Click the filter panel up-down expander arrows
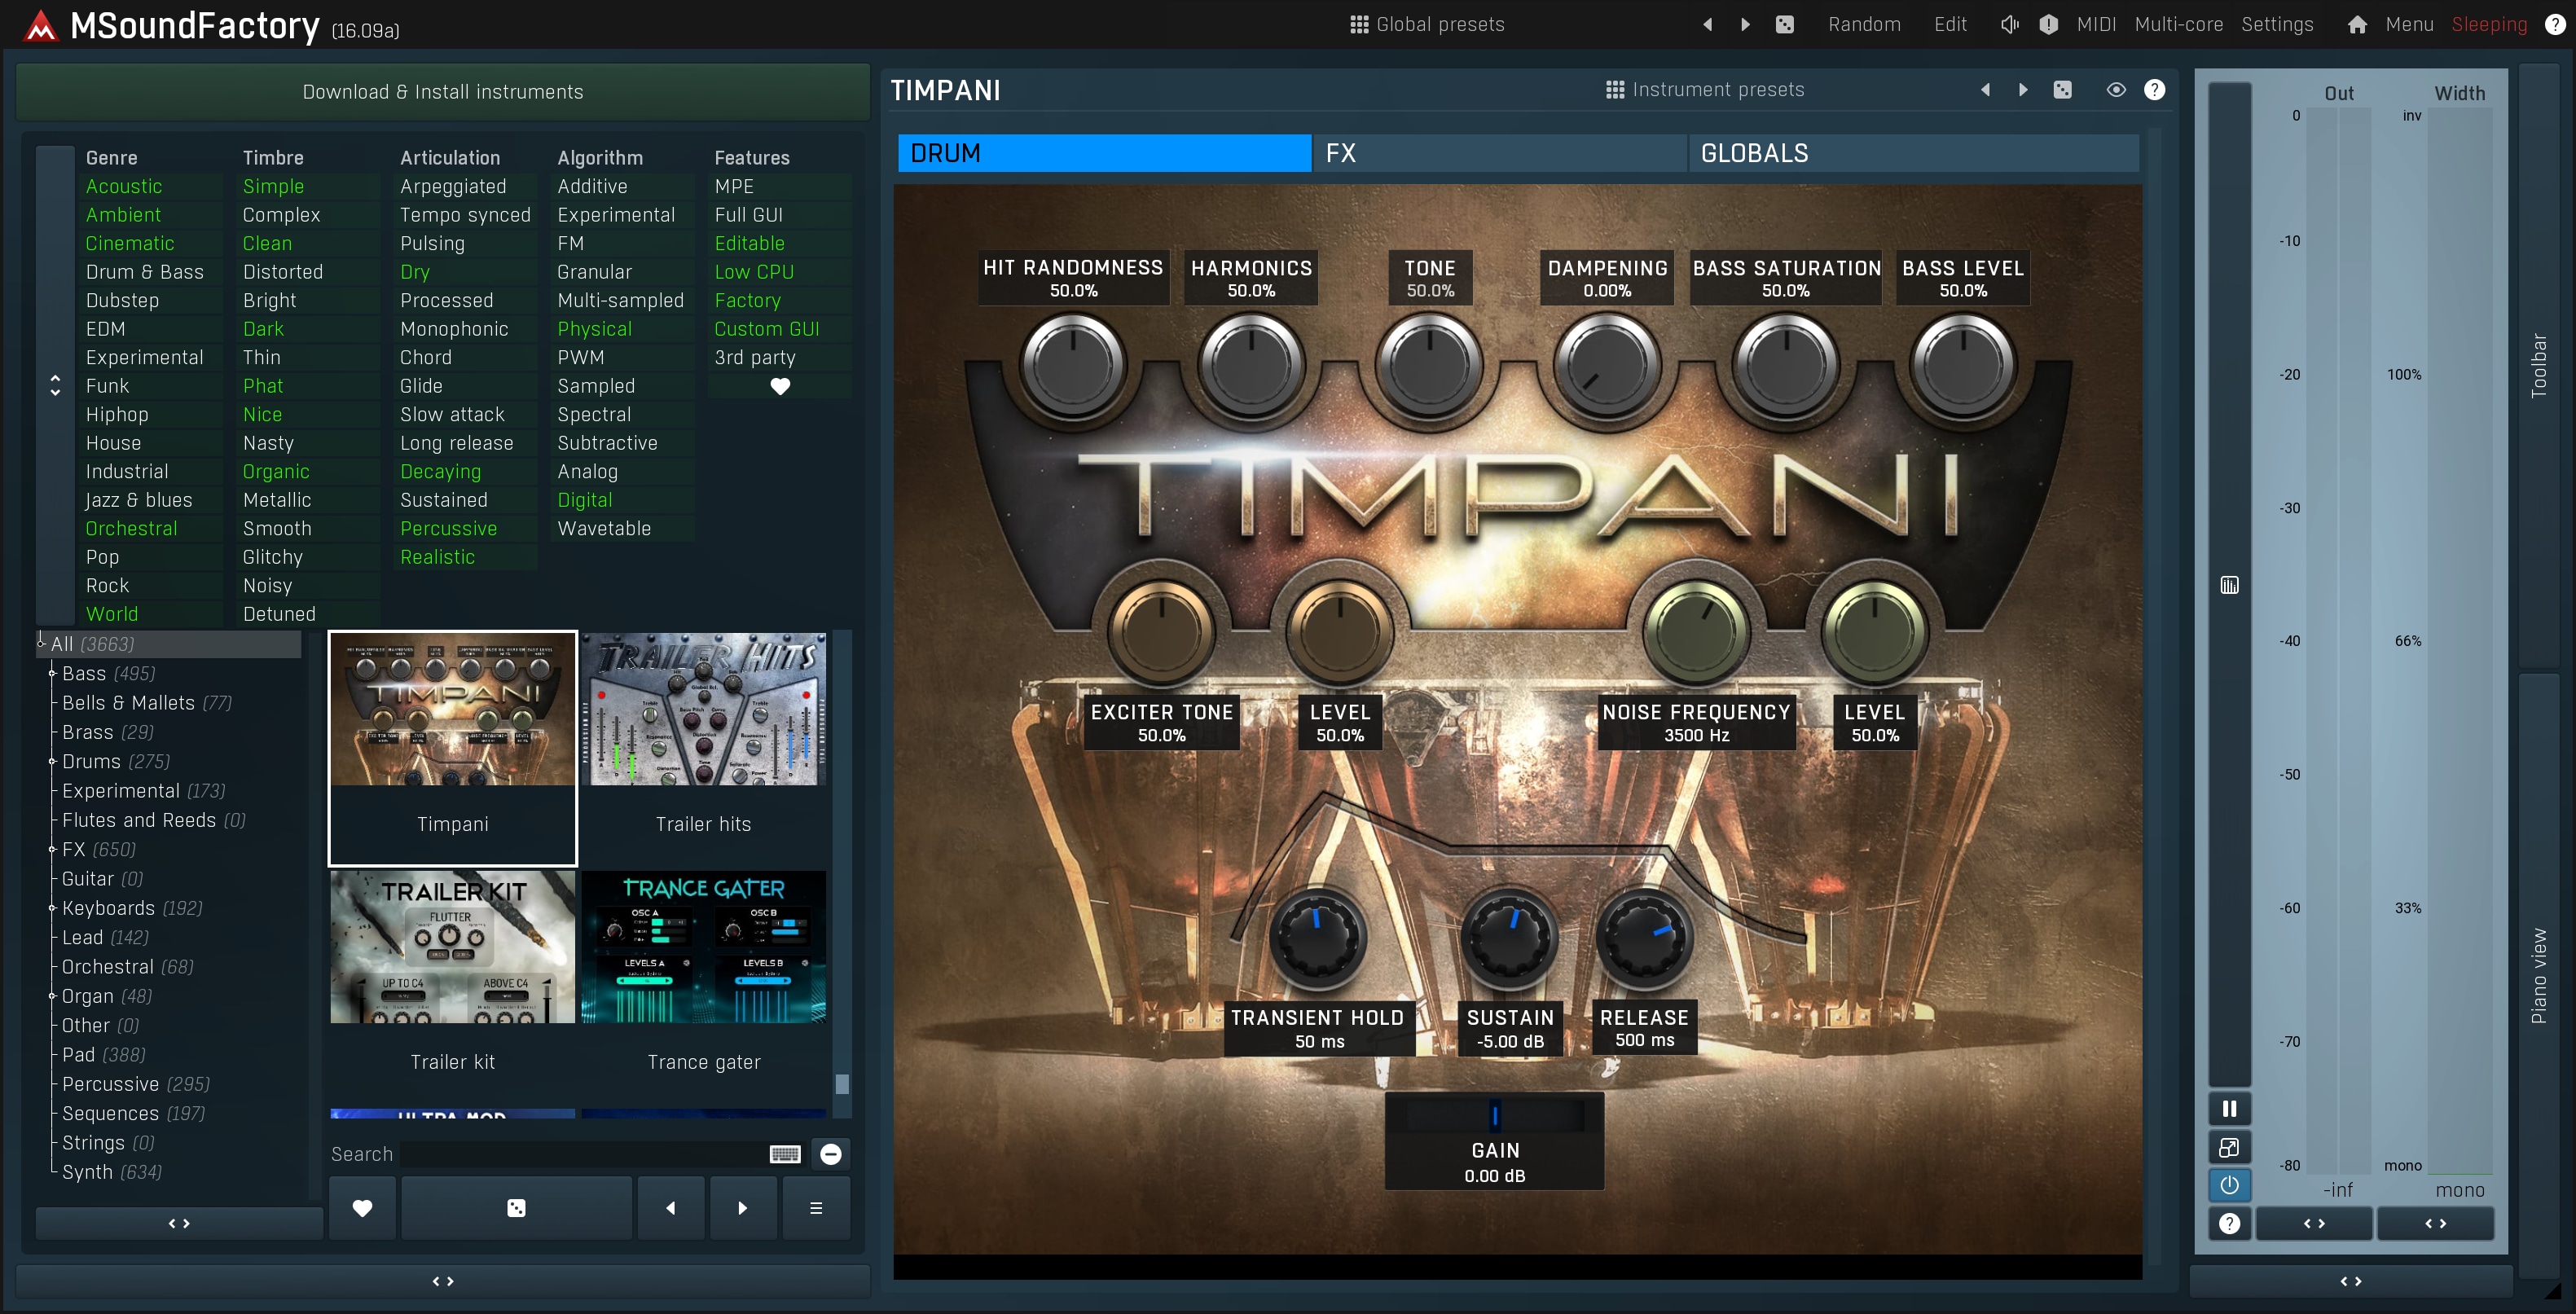This screenshot has width=2576, height=1314. click(x=55, y=385)
